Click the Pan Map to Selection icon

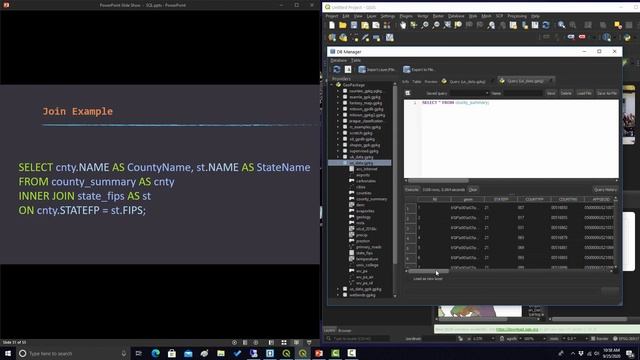click(414, 25)
